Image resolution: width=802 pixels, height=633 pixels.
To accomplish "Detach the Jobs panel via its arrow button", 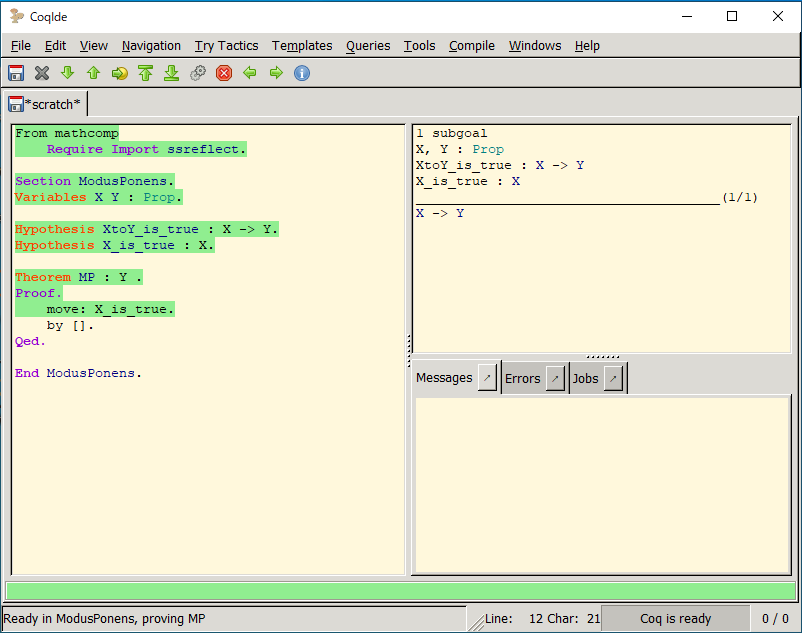I will click(612, 377).
